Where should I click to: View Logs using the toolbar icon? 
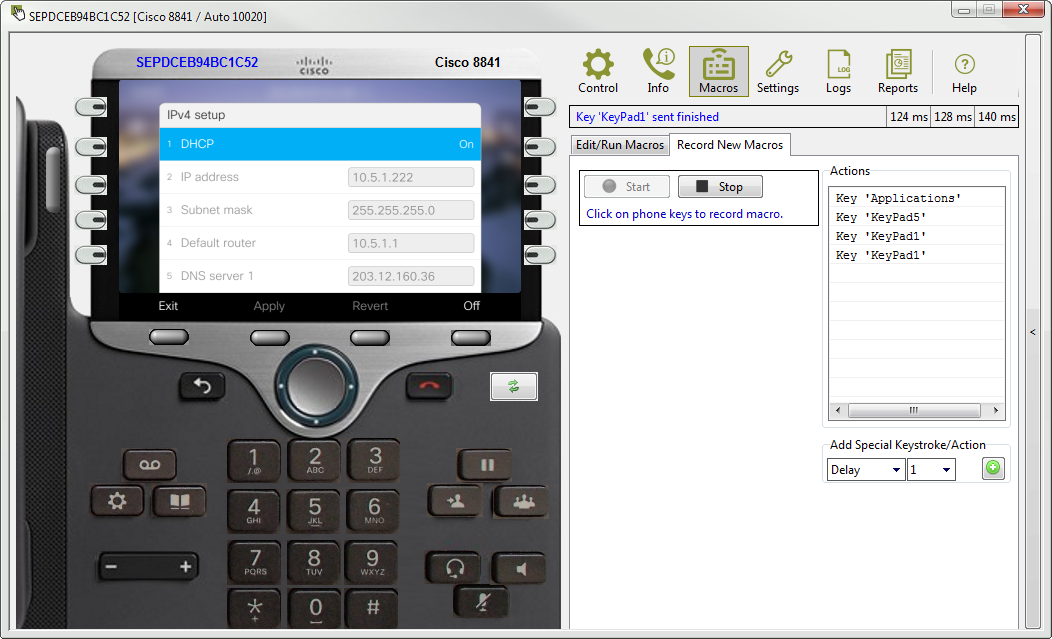pos(838,70)
